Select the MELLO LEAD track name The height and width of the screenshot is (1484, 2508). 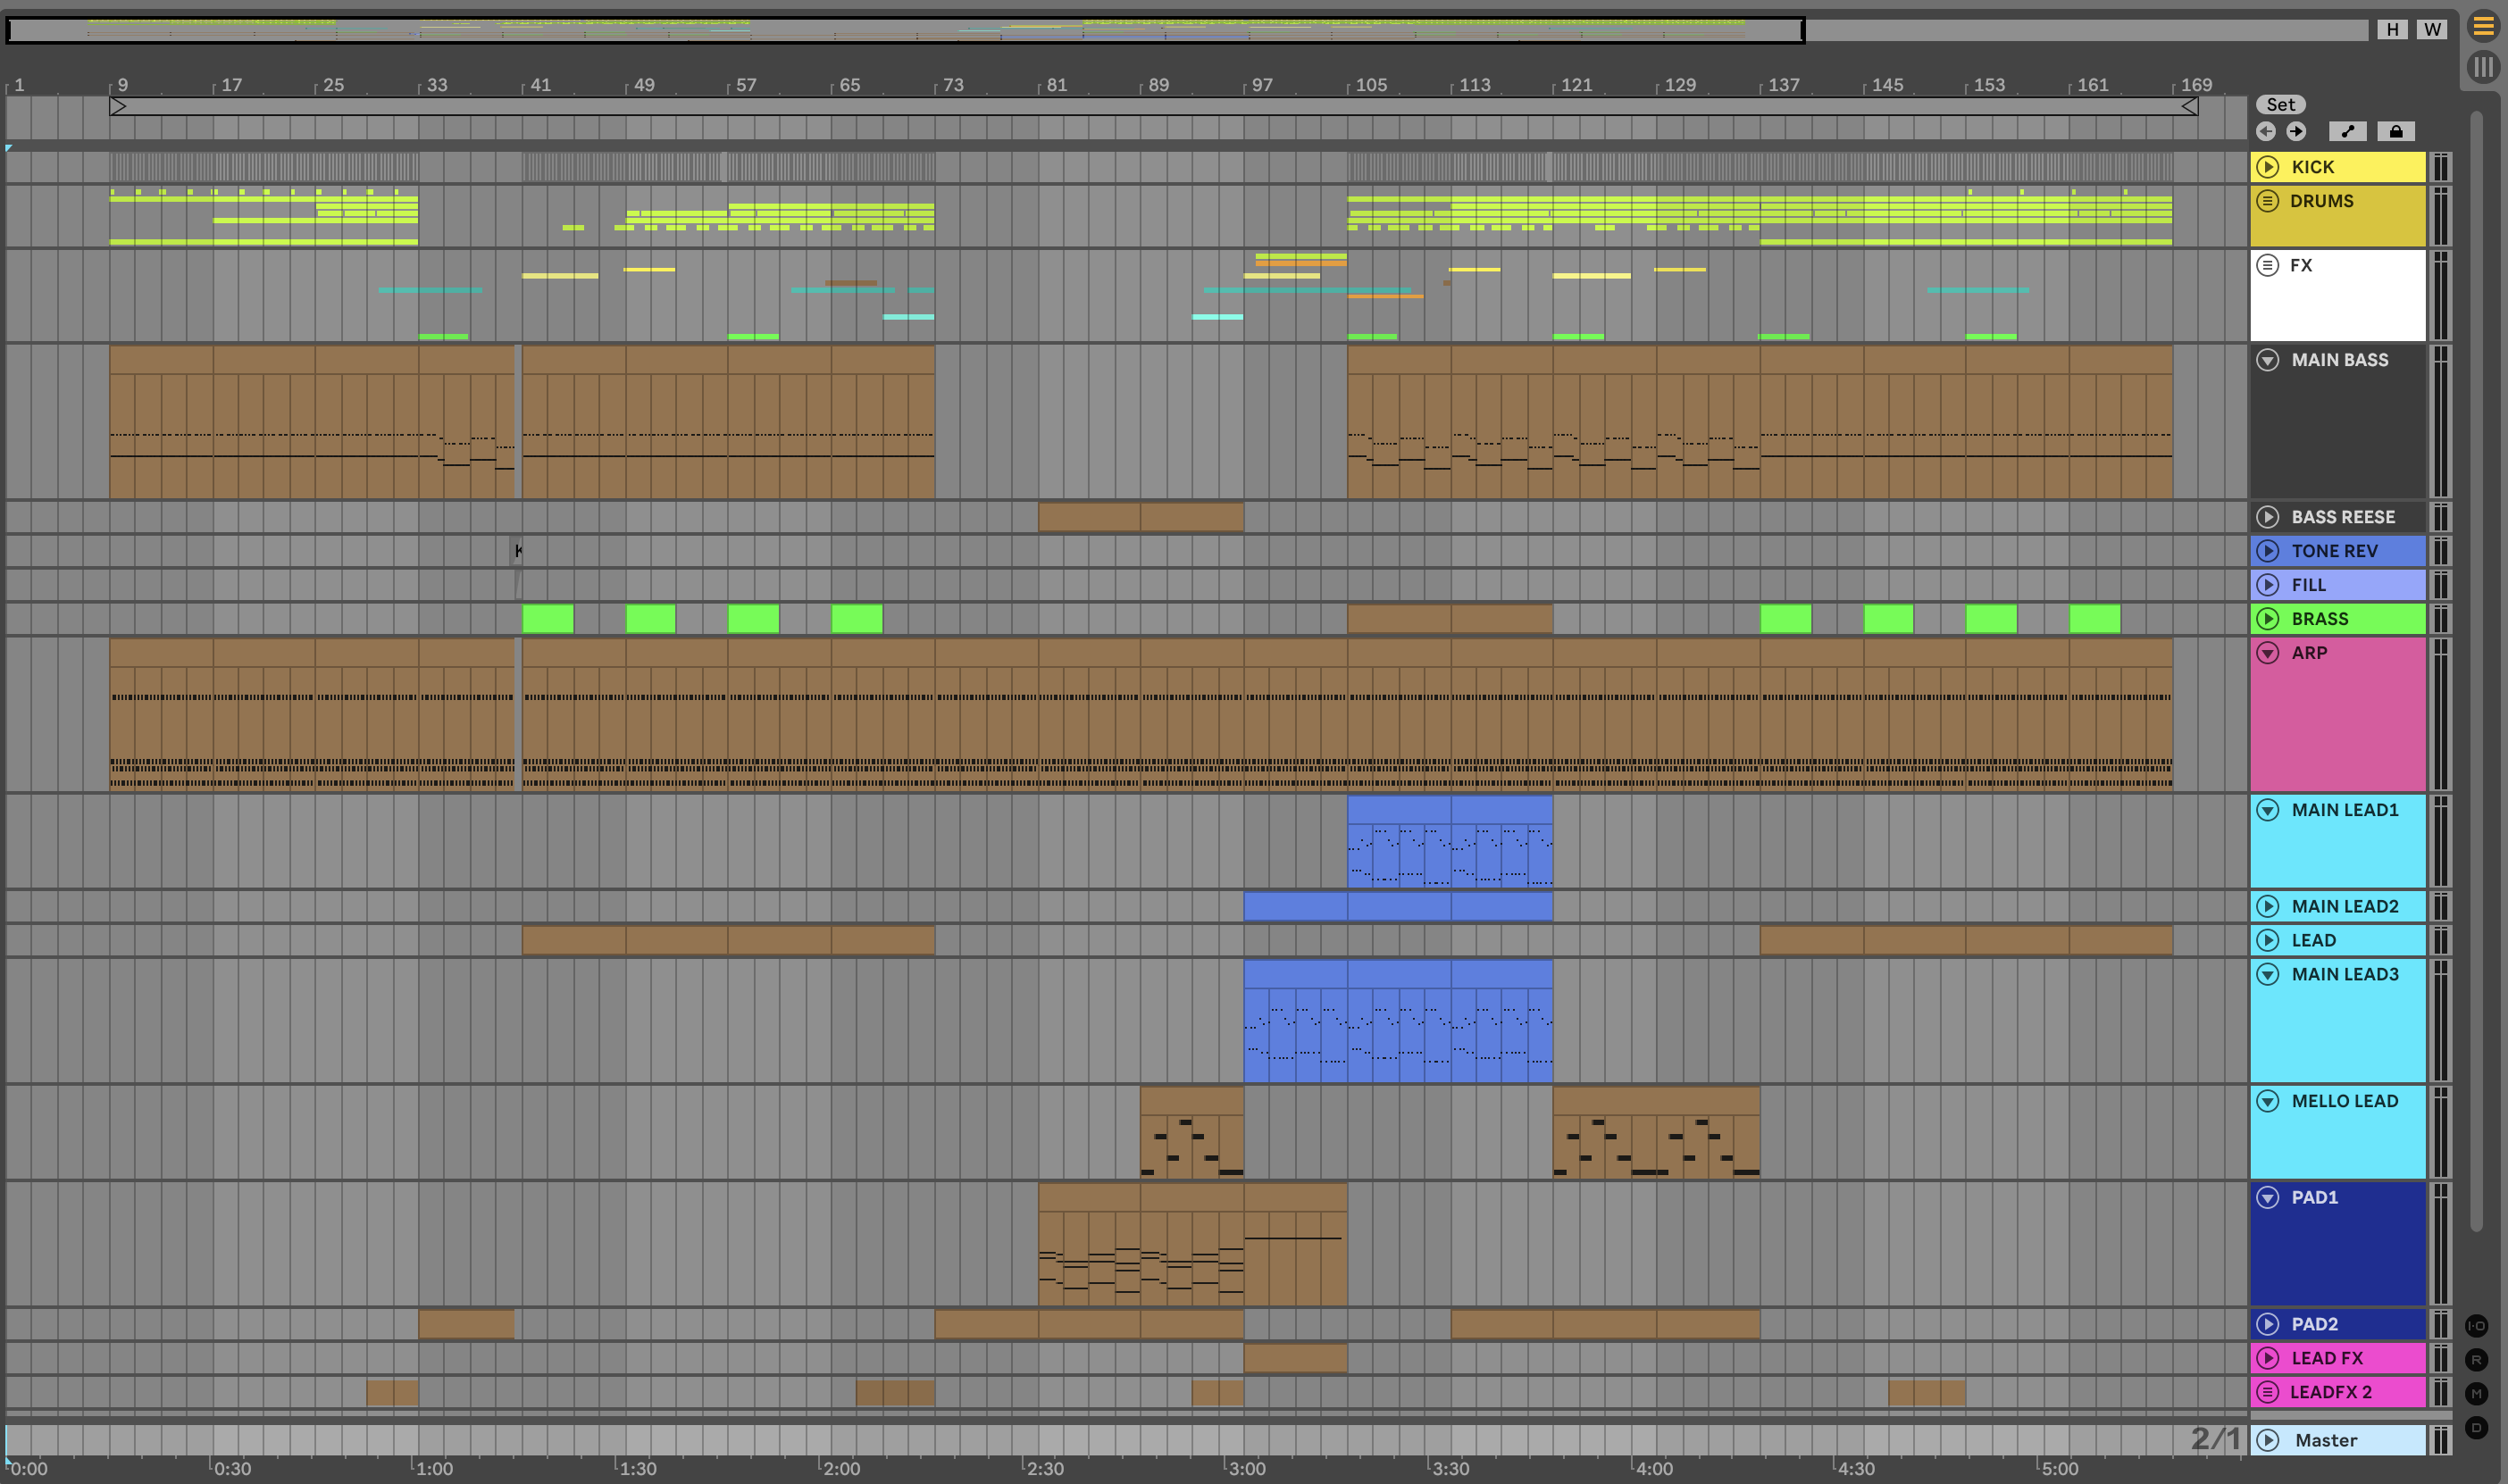[x=2344, y=1101]
